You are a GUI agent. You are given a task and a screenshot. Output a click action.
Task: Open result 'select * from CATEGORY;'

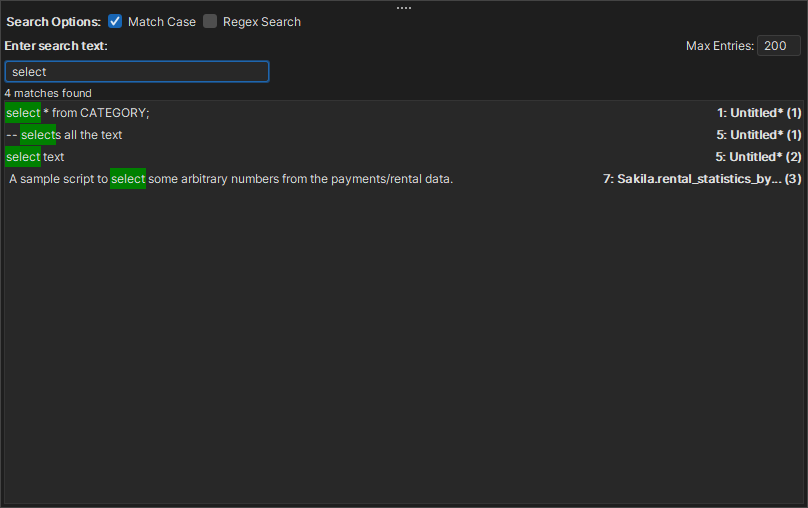[x=96, y=113]
